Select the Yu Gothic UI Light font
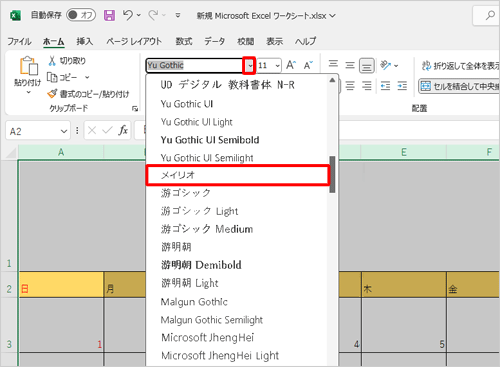Screen dimensions: 500x367 (x=237, y=122)
